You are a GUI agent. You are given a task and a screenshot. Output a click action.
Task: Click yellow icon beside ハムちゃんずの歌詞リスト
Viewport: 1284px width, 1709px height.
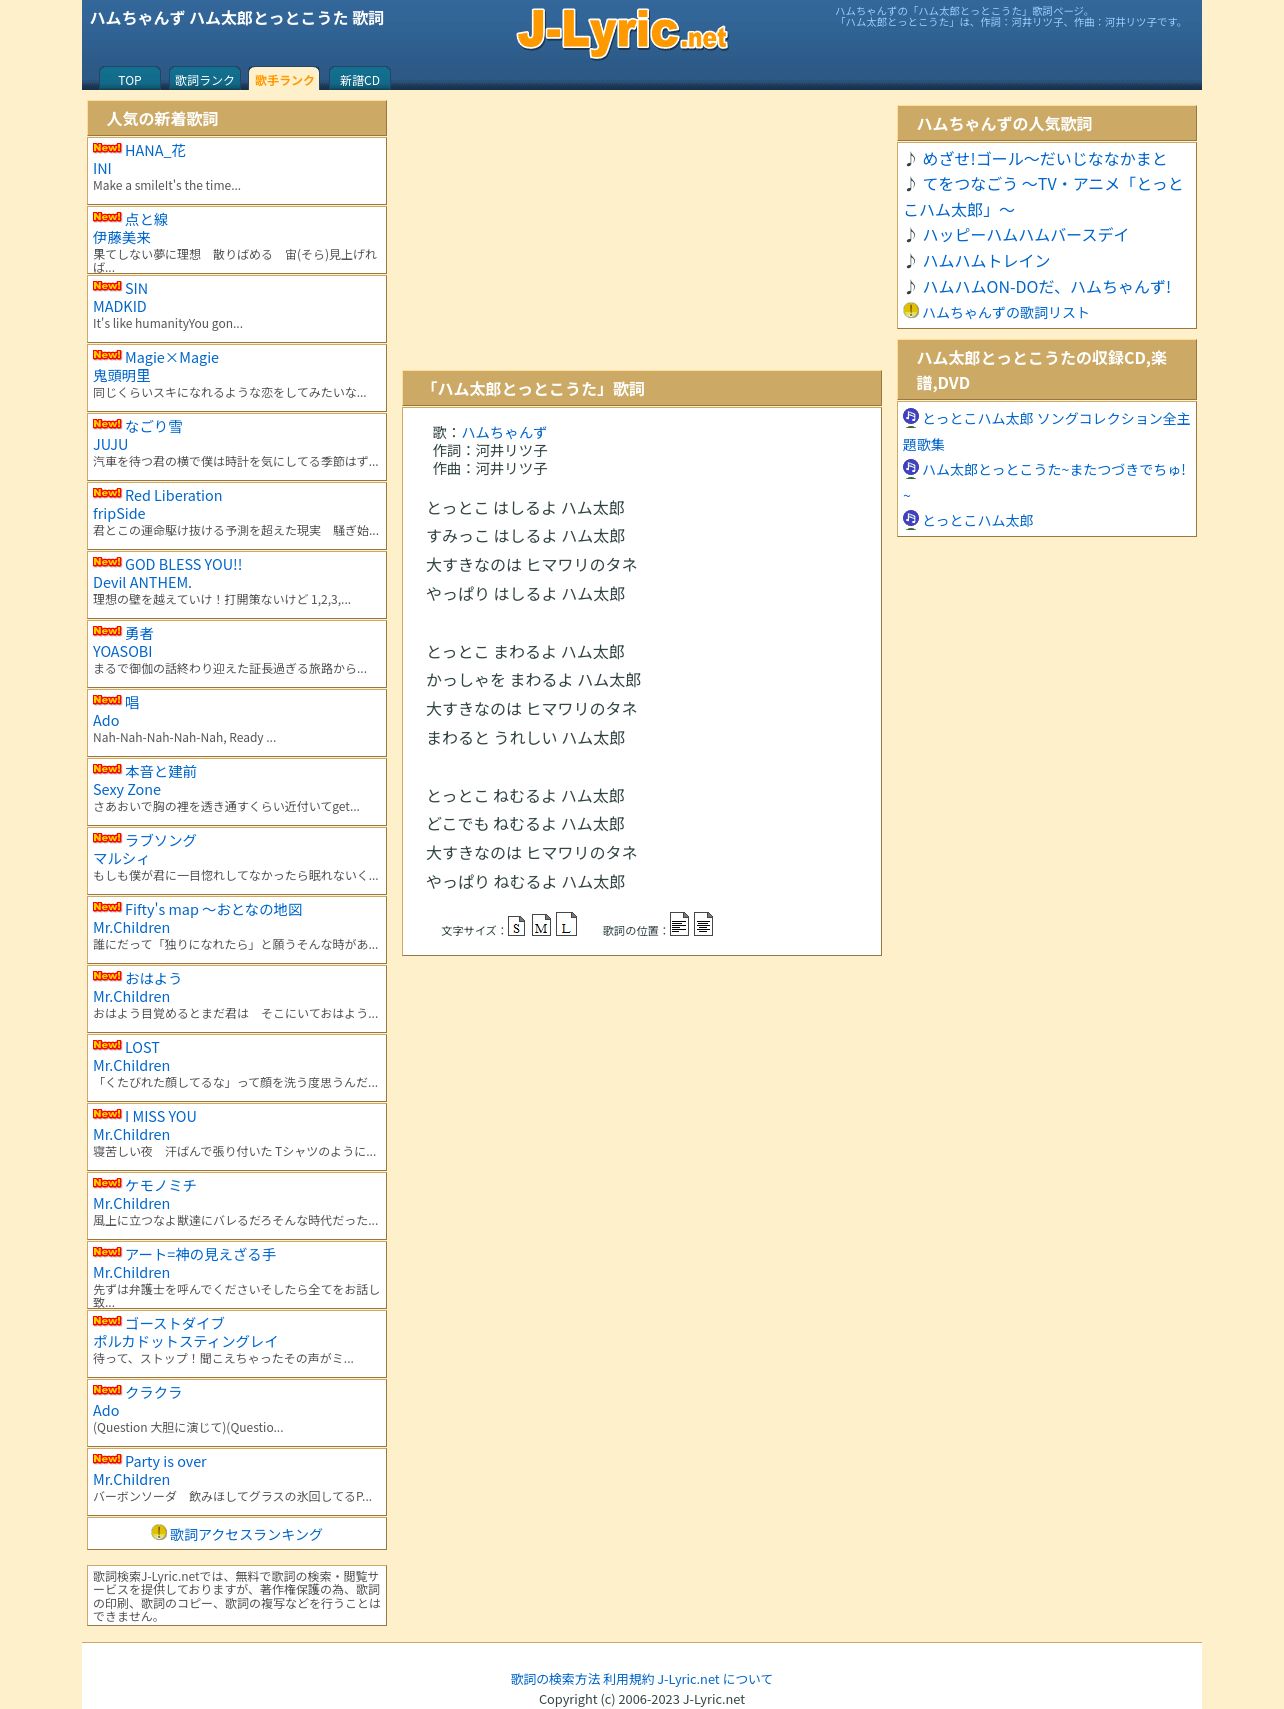pyautogui.click(x=911, y=311)
